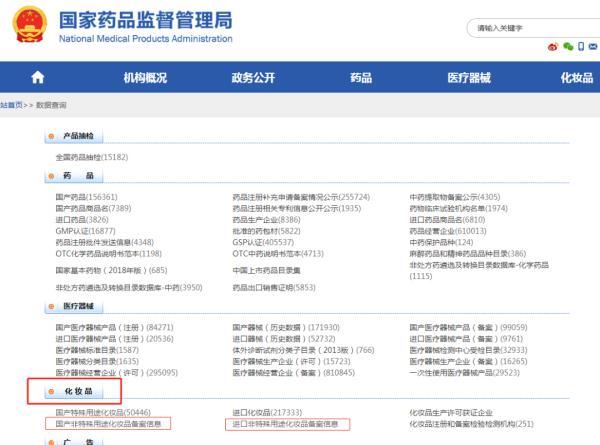Open 化妆品 navigation menu

coord(577,78)
